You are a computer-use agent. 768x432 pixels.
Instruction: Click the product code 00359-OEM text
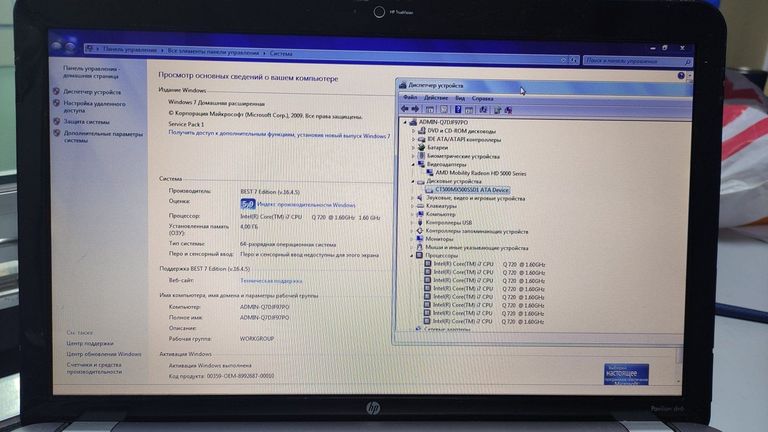tap(240, 376)
